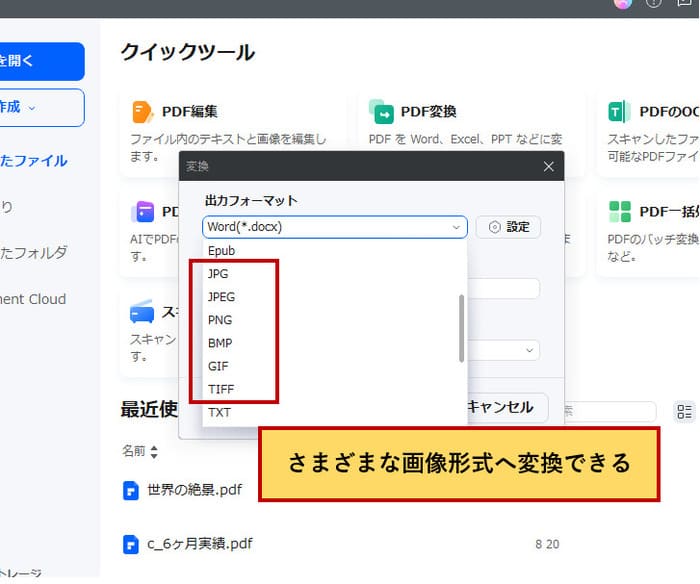Click the PDF編集 tool icon

coord(142,111)
